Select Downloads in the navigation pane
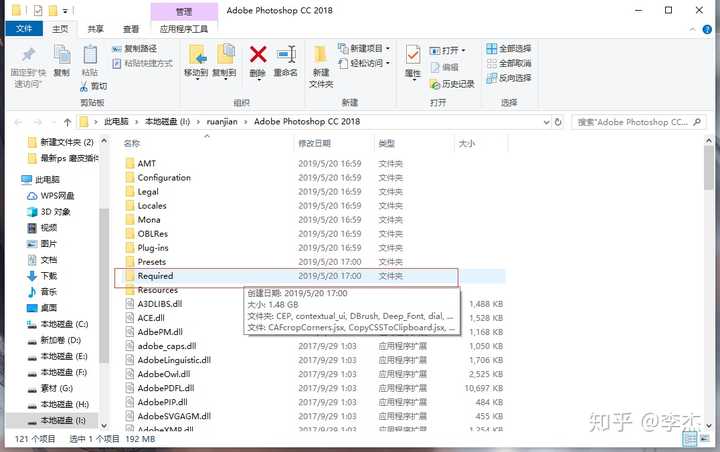Image resolution: width=720 pixels, height=452 pixels. pos(42,276)
